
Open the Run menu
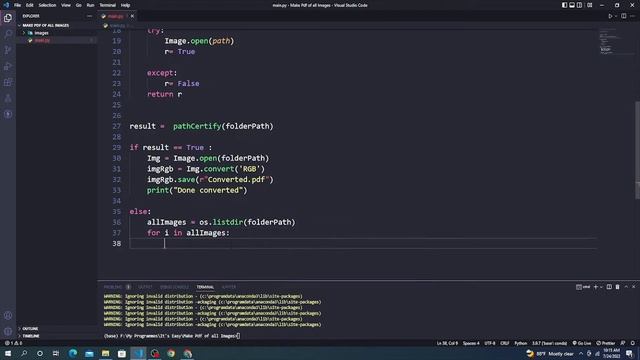pyautogui.click(x=90, y=5)
